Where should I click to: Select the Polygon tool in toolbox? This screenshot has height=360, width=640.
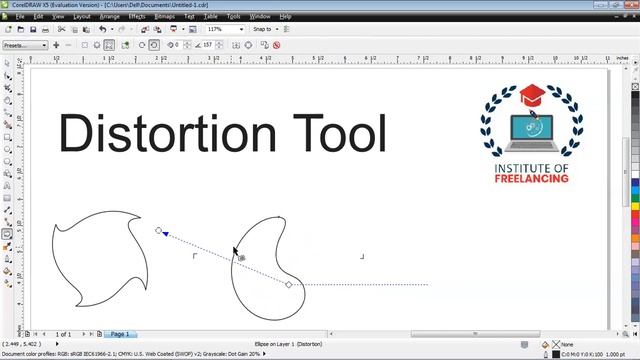(x=7, y=162)
